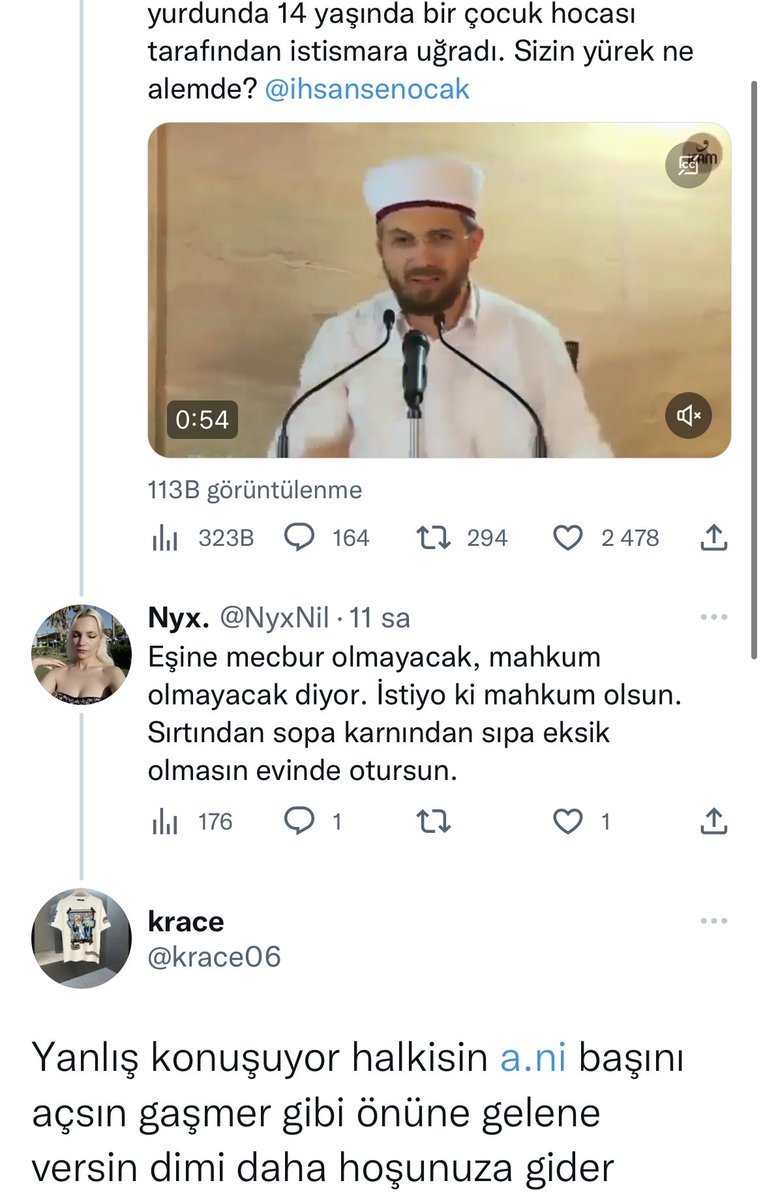Open the a.ni link in krace's tweet
763x1200 pixels.
pyautogui.click(x=533, y=1058)
